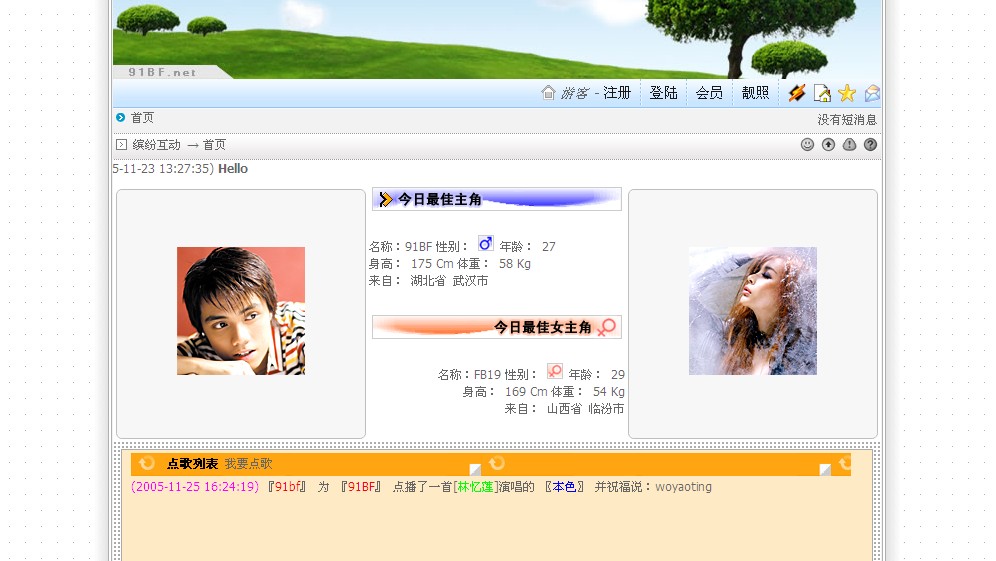Click the blue male gender icon
996x561 pixels.
click(485, 244)
